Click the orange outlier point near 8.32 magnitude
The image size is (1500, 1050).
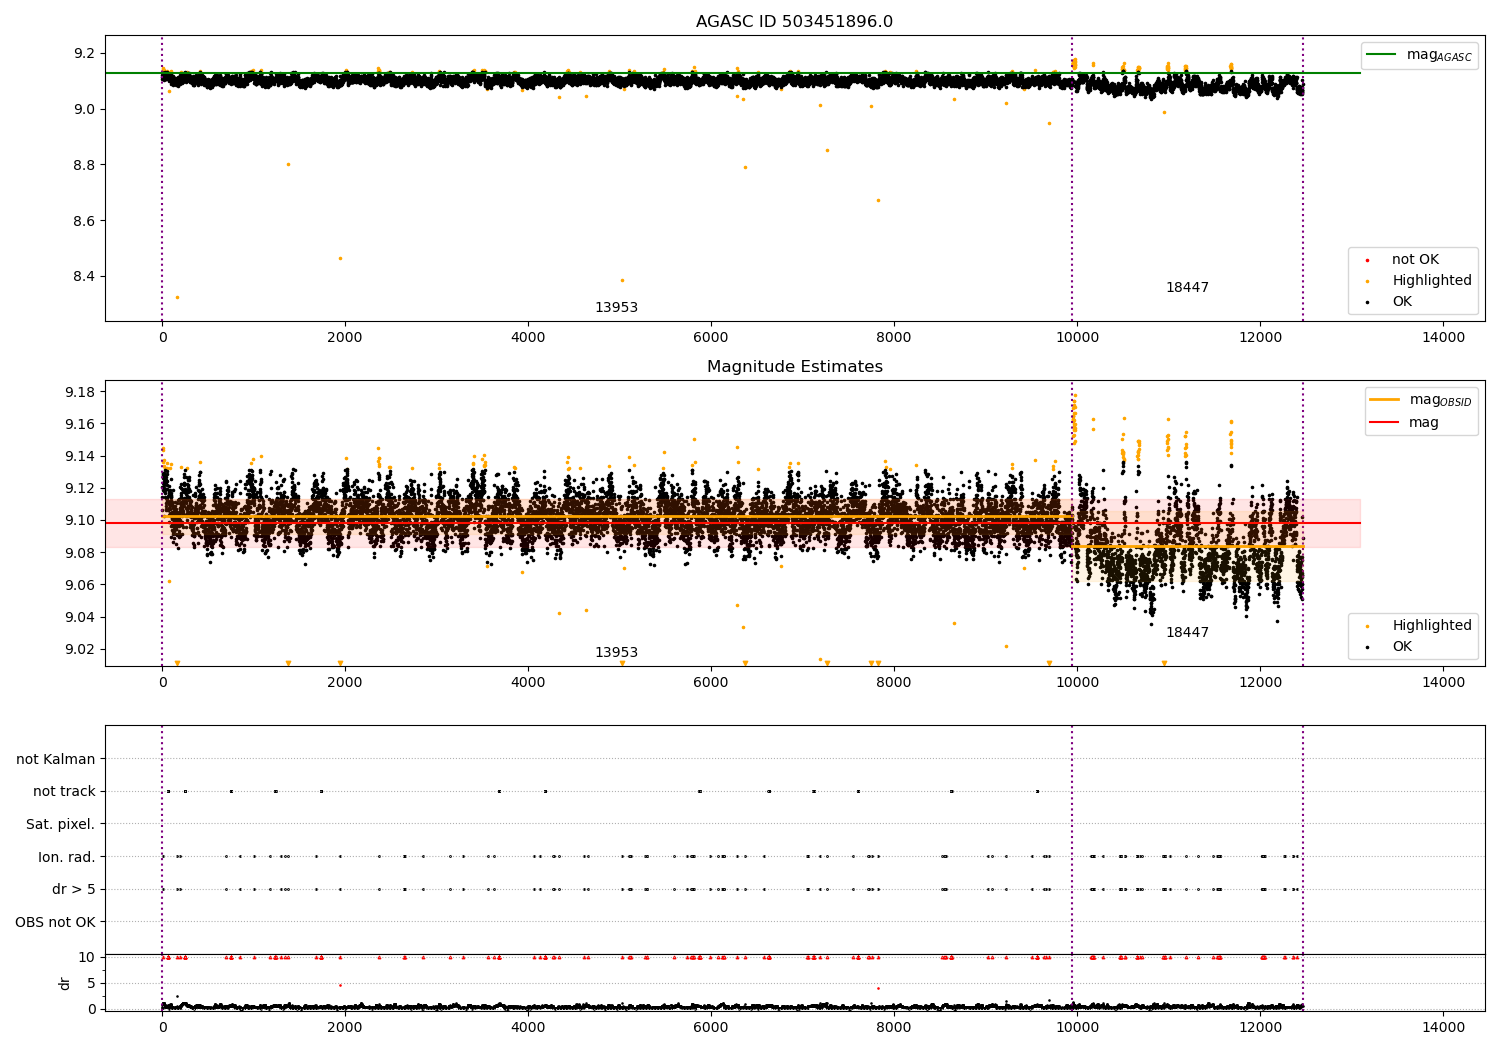[x=177, y=297]
